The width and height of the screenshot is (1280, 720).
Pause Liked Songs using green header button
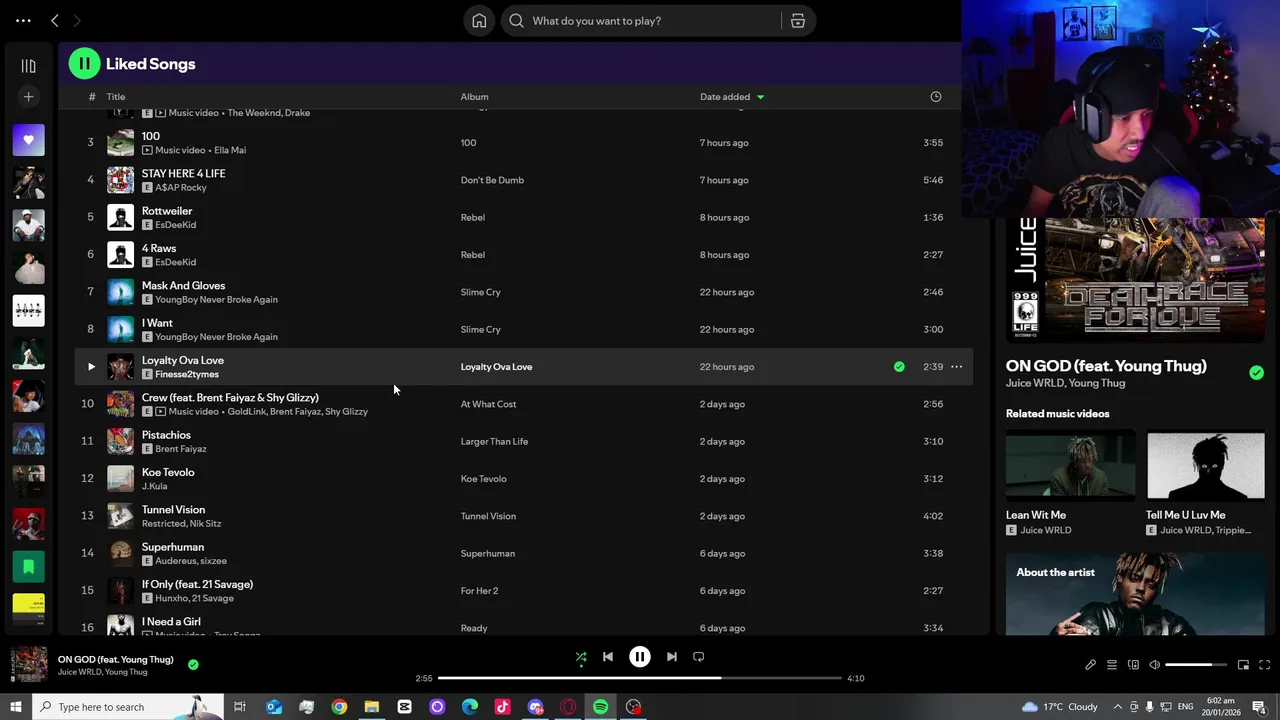coord(84,64)
